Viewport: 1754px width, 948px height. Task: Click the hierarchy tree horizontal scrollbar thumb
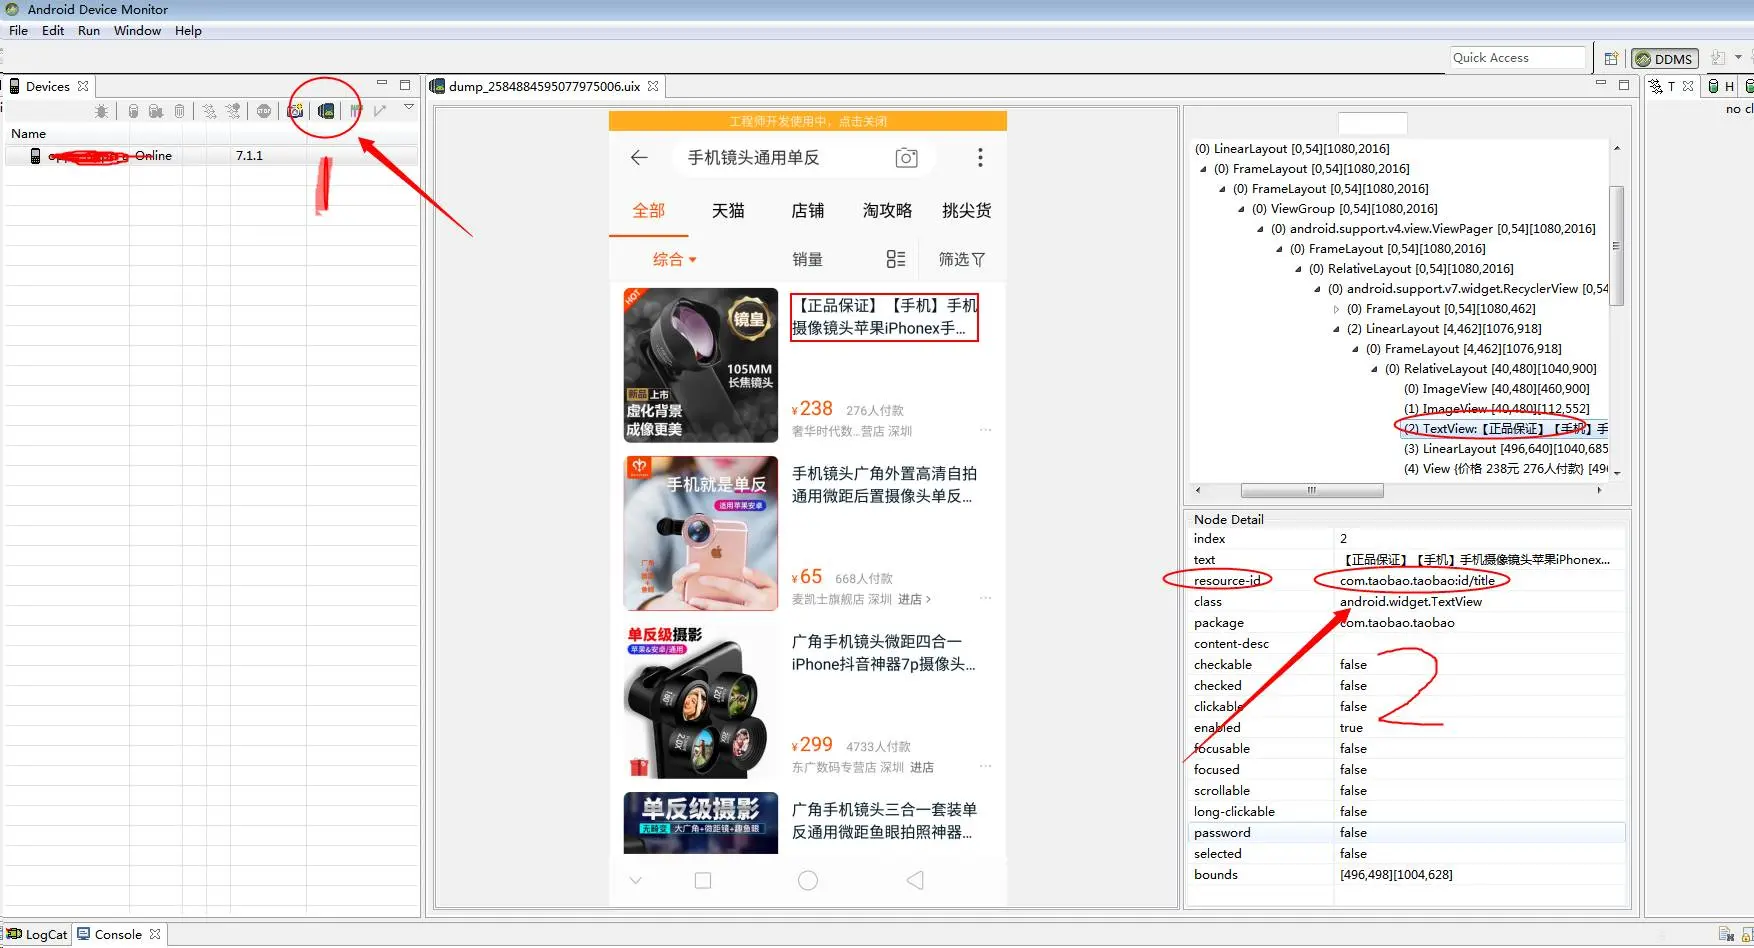pos(1312,491)
